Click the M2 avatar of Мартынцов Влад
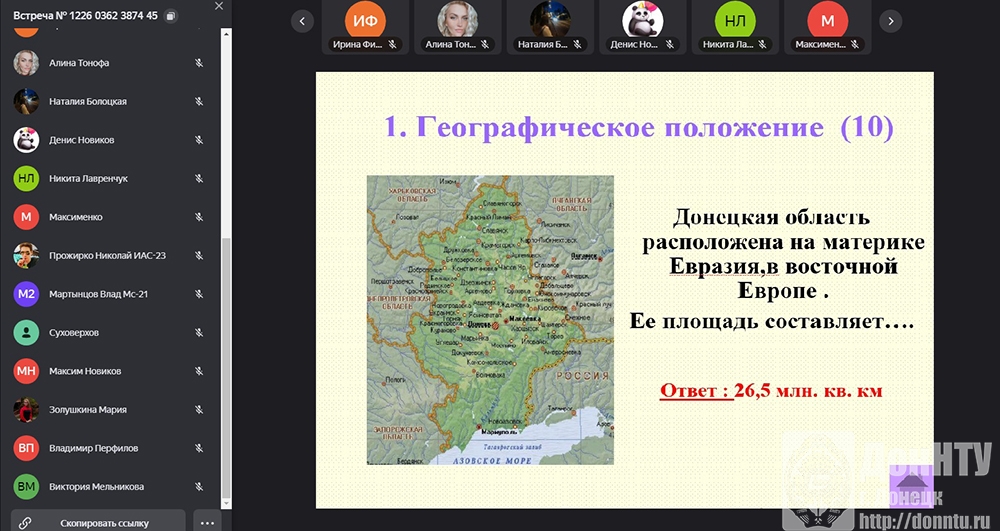The image size is (1000, 531). coord(26,294)
